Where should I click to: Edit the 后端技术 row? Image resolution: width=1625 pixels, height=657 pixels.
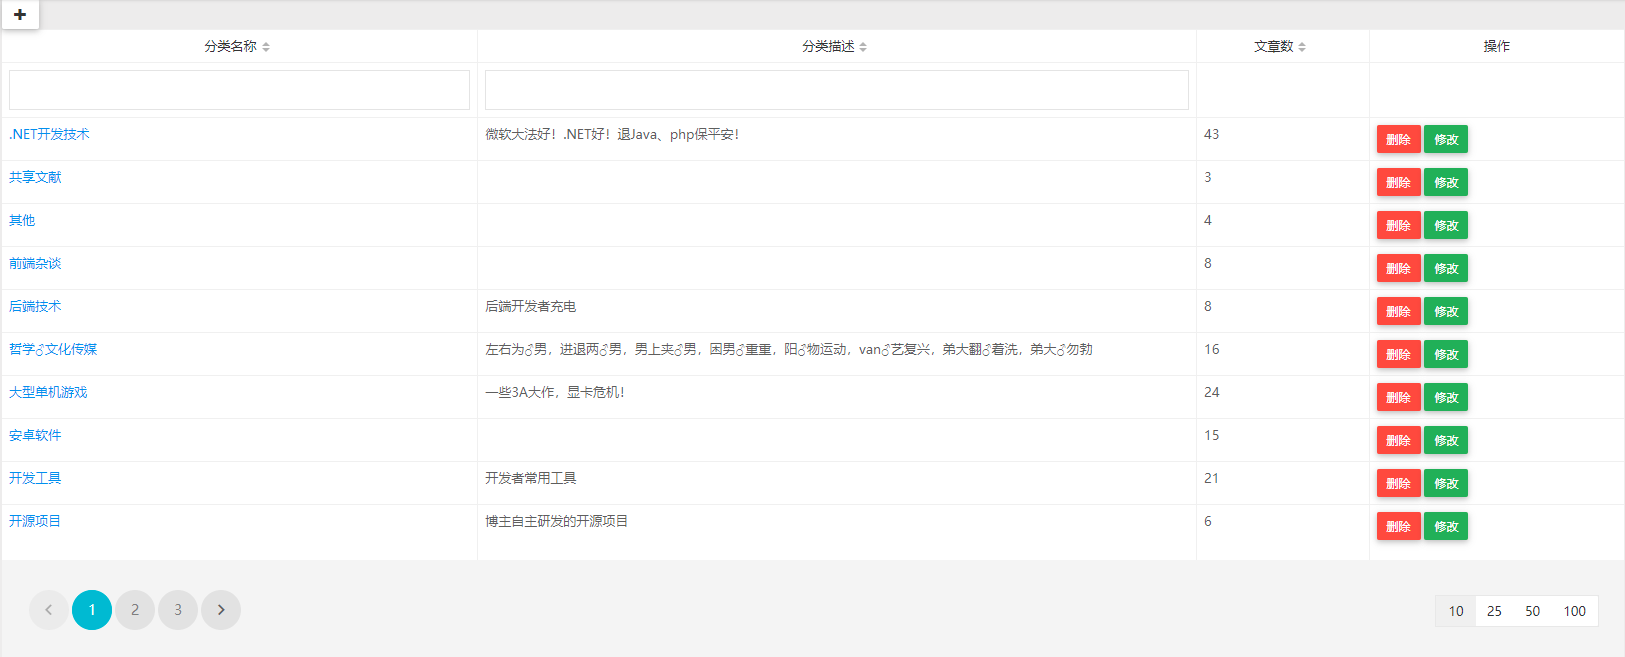[1446, 312]
